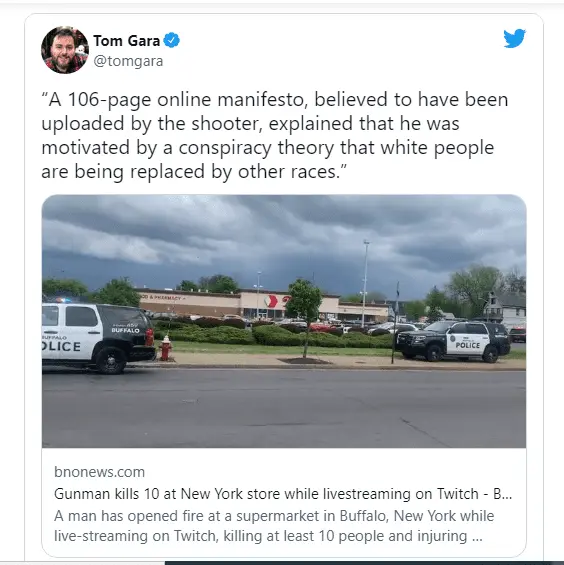Click the road area in preview image
This screenshot has height=565, width=564.
284,407
